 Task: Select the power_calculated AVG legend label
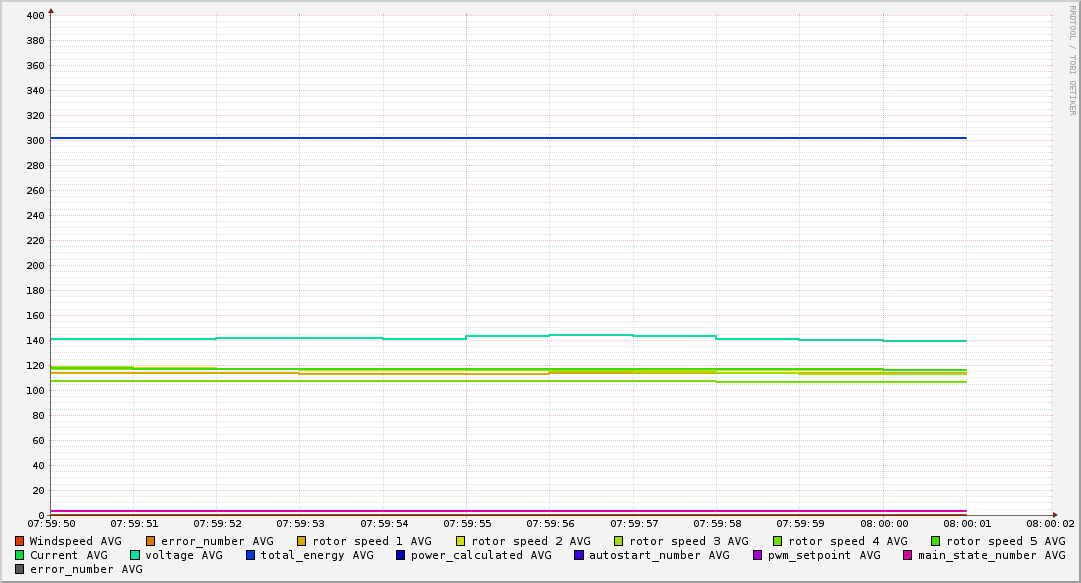(481, 555)
